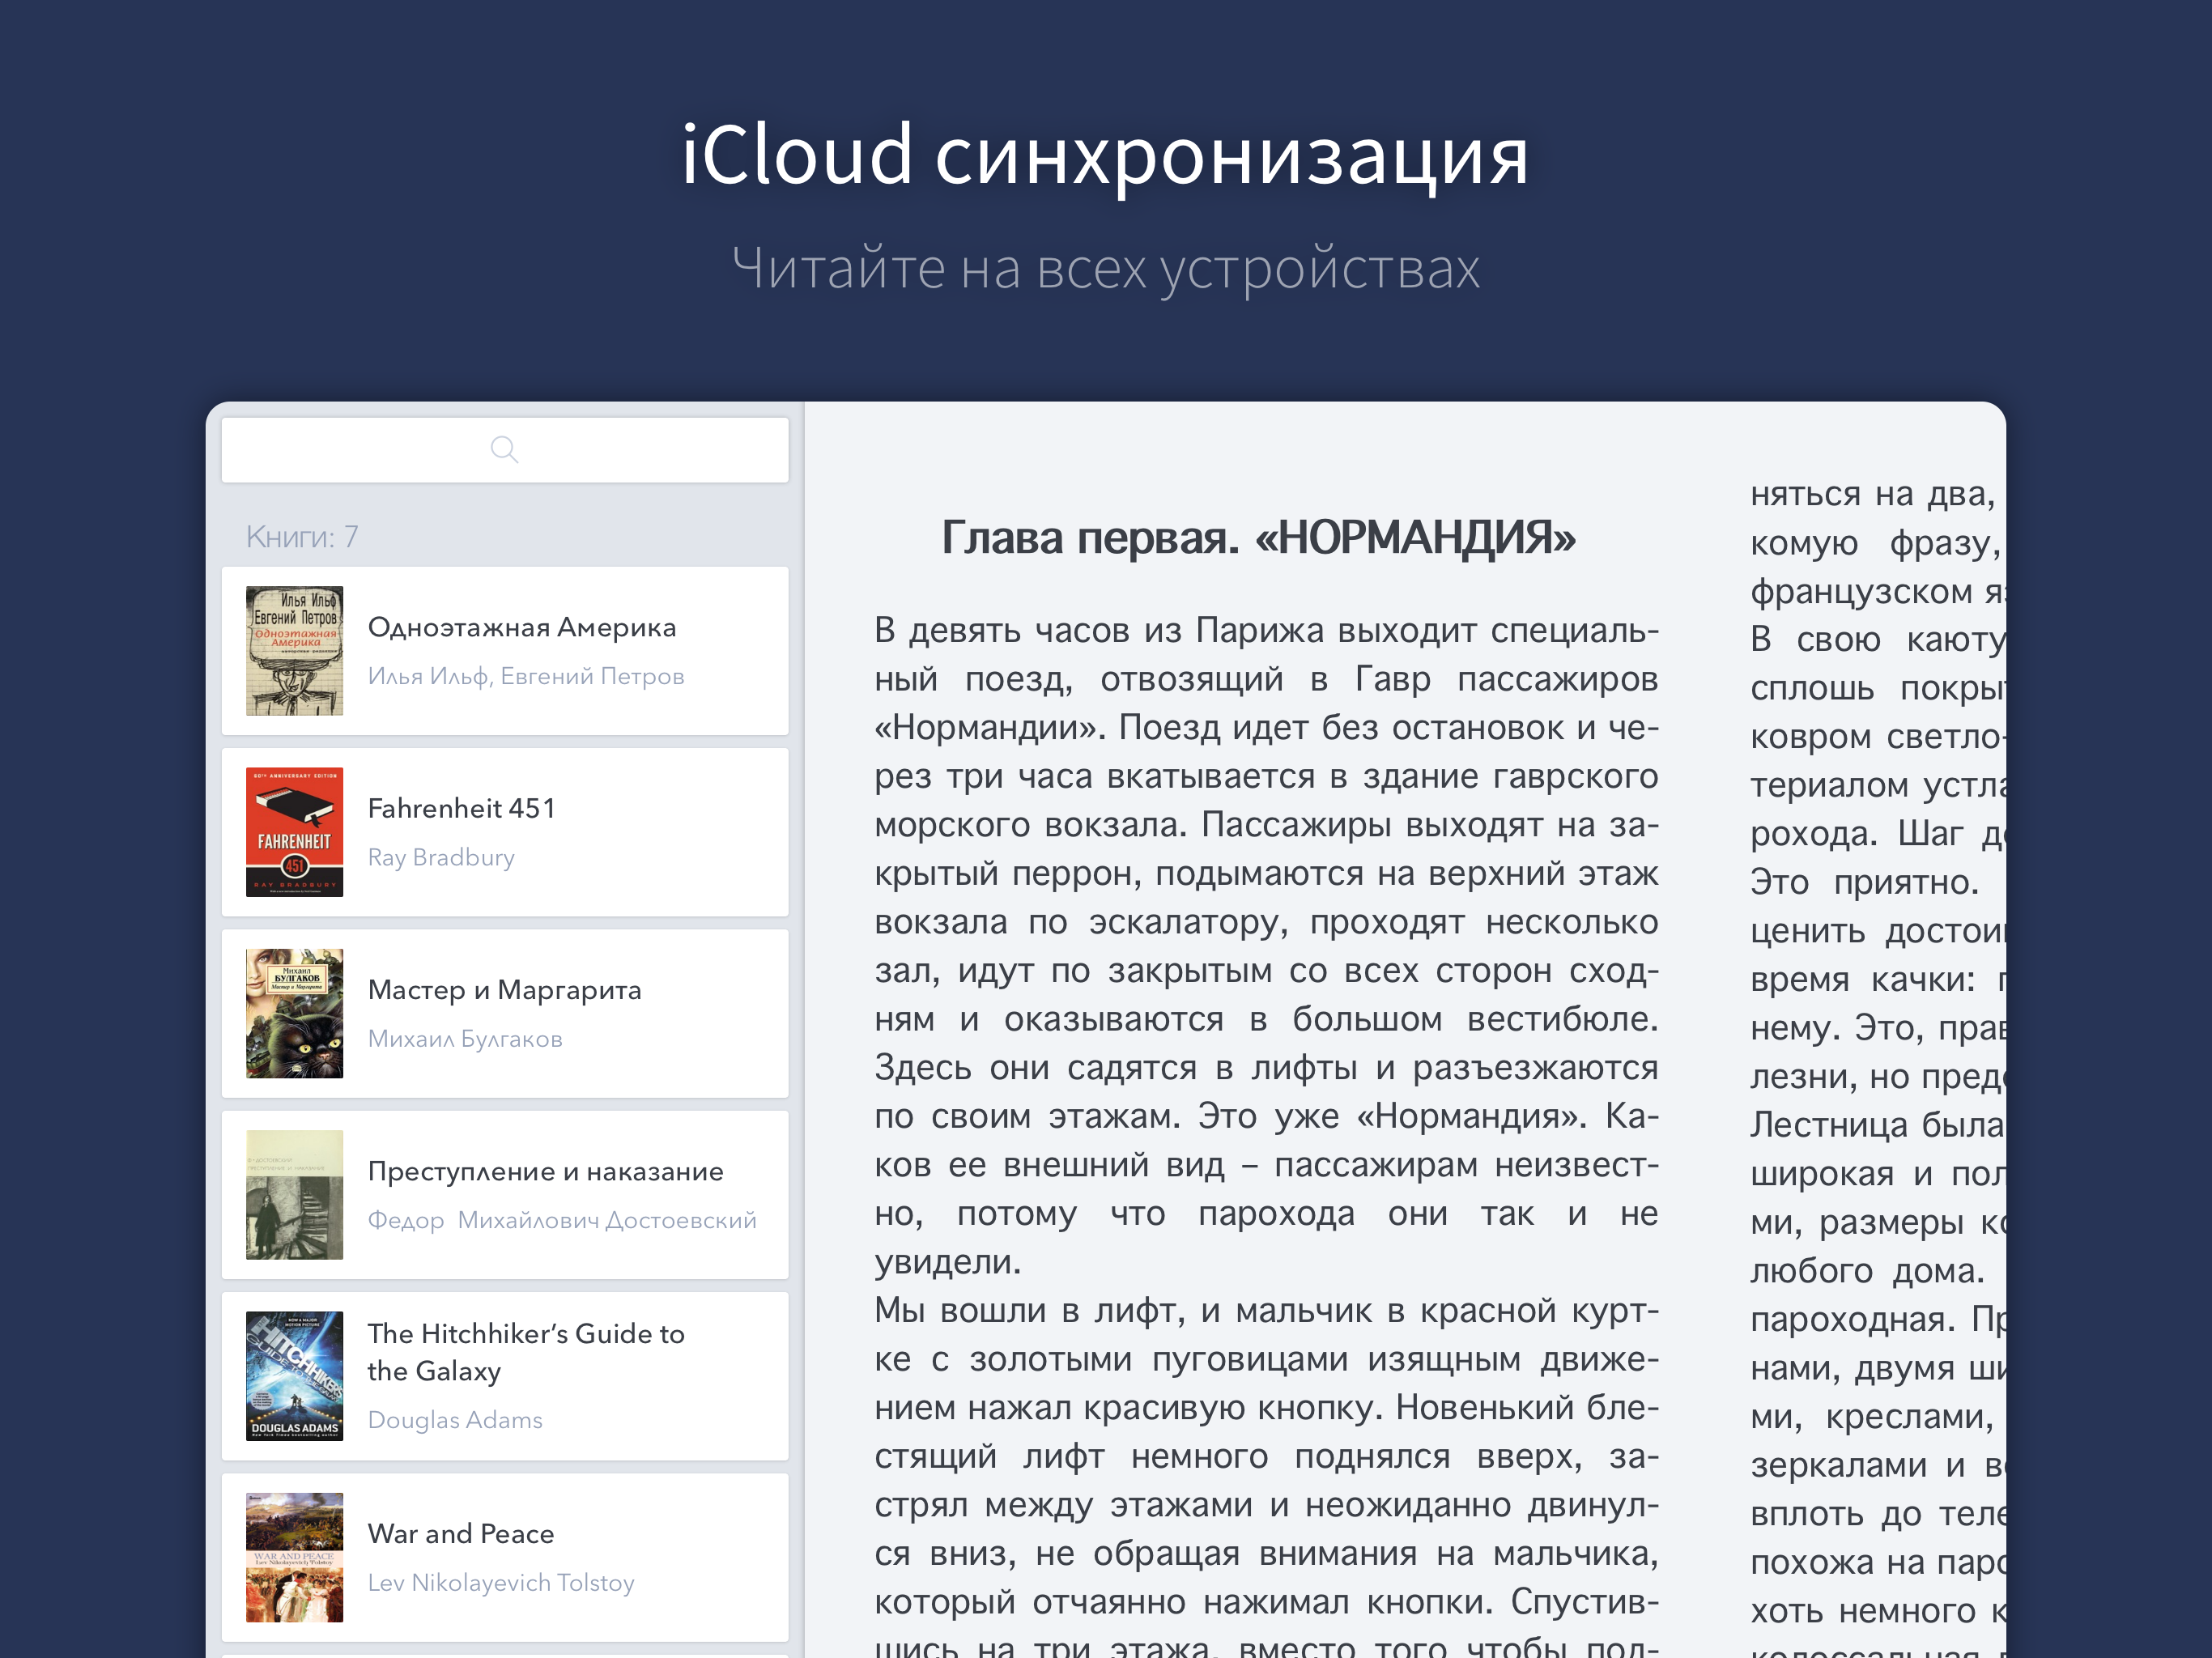
Task: Click author Ray Bradbury
Action: [441, 858]
